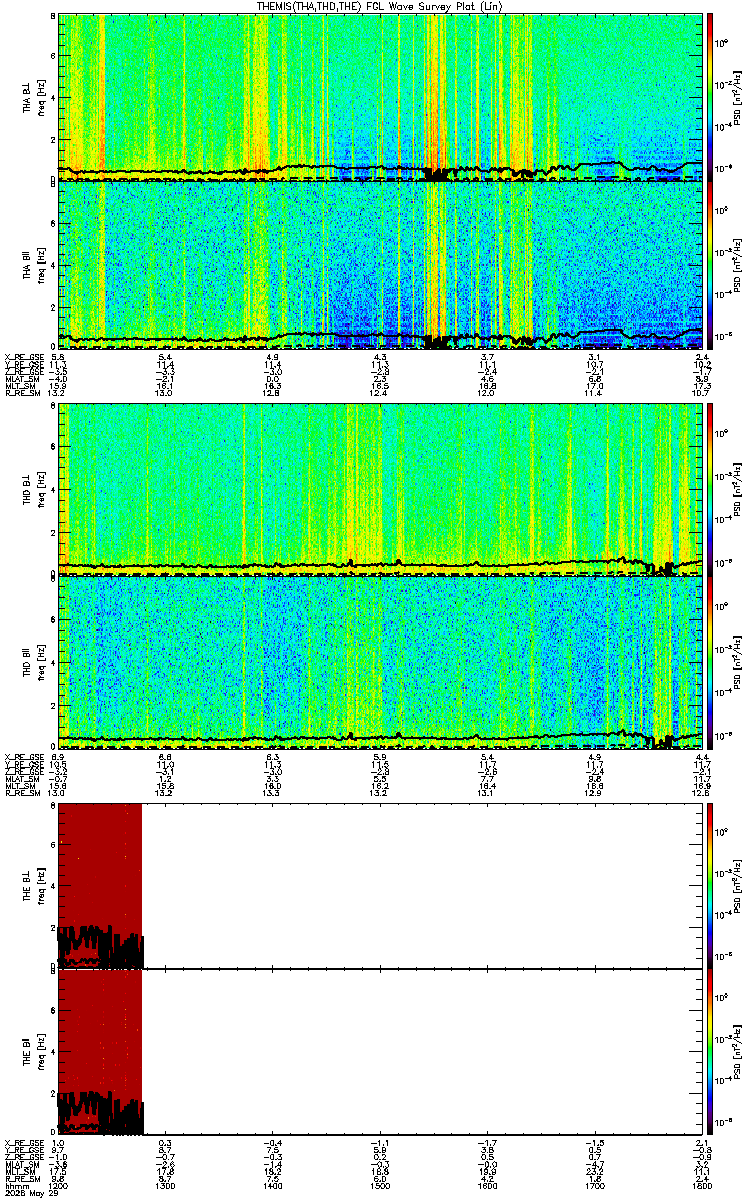This screenshot has height=1200, width=750.
Task: Click the red data block in THE B-perpendicular panel
Action: tap(100, 885)
